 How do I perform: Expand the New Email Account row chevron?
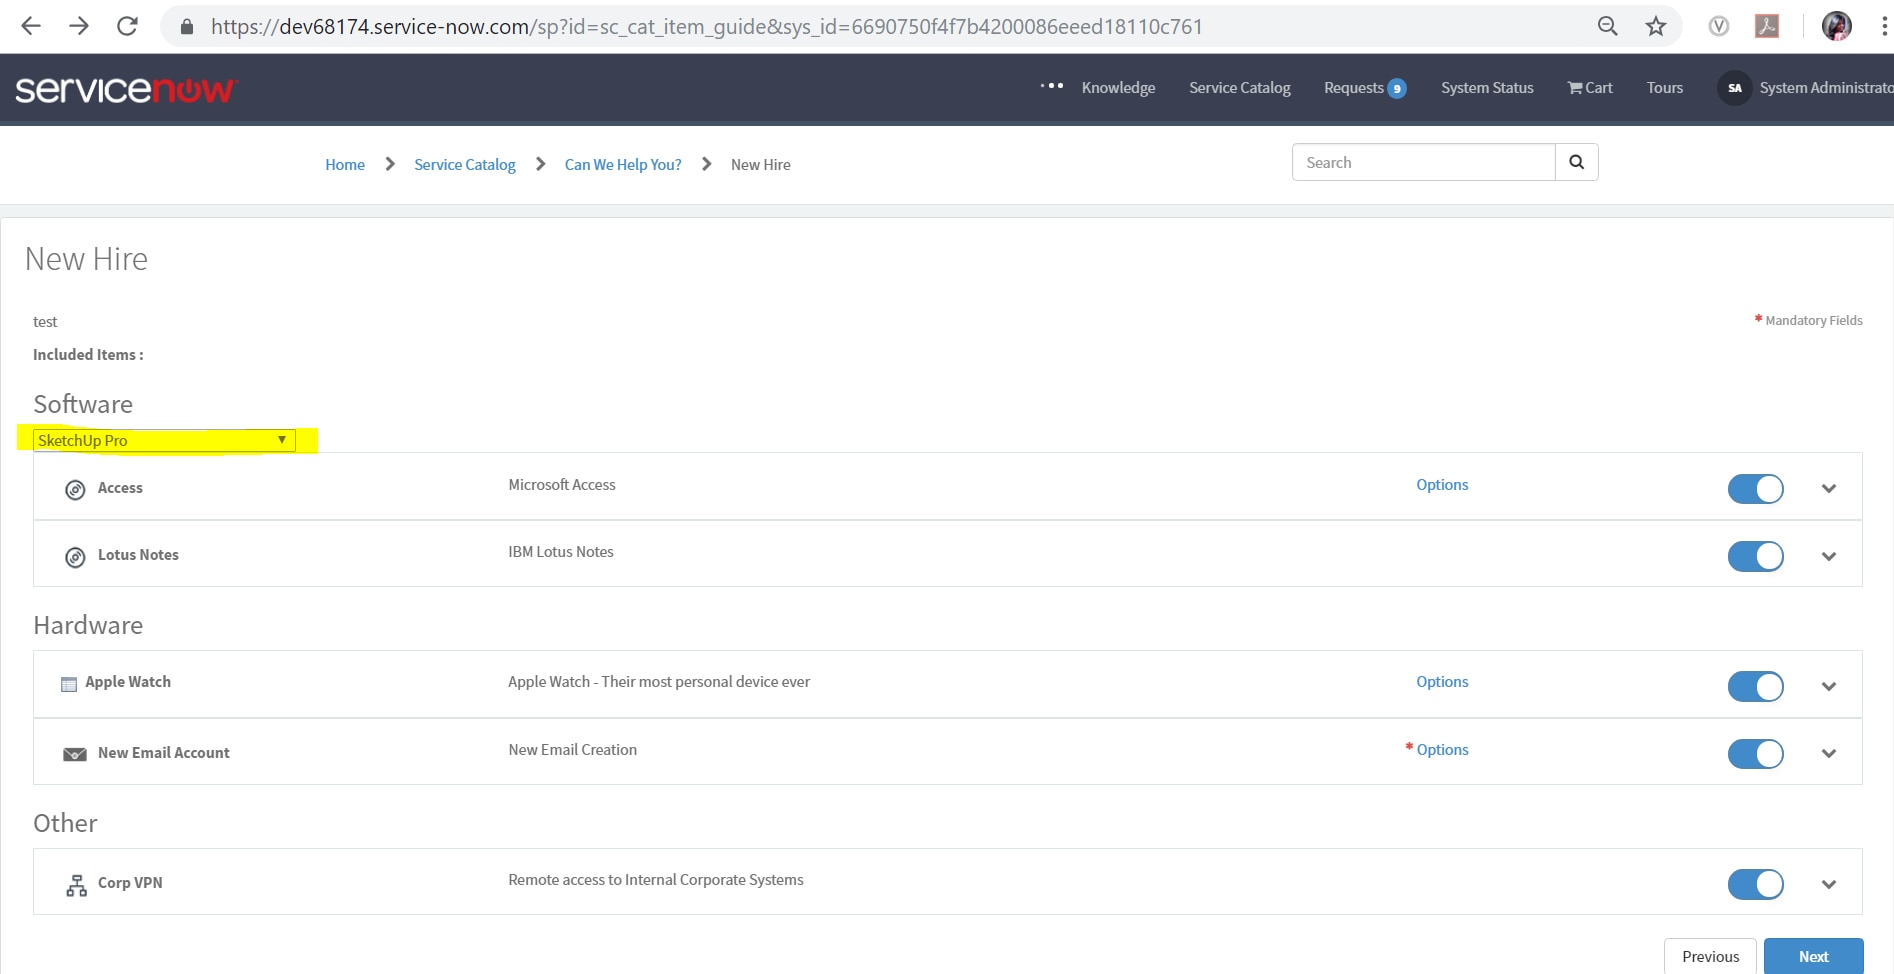pyautogui.click(x=1829, y=754)
